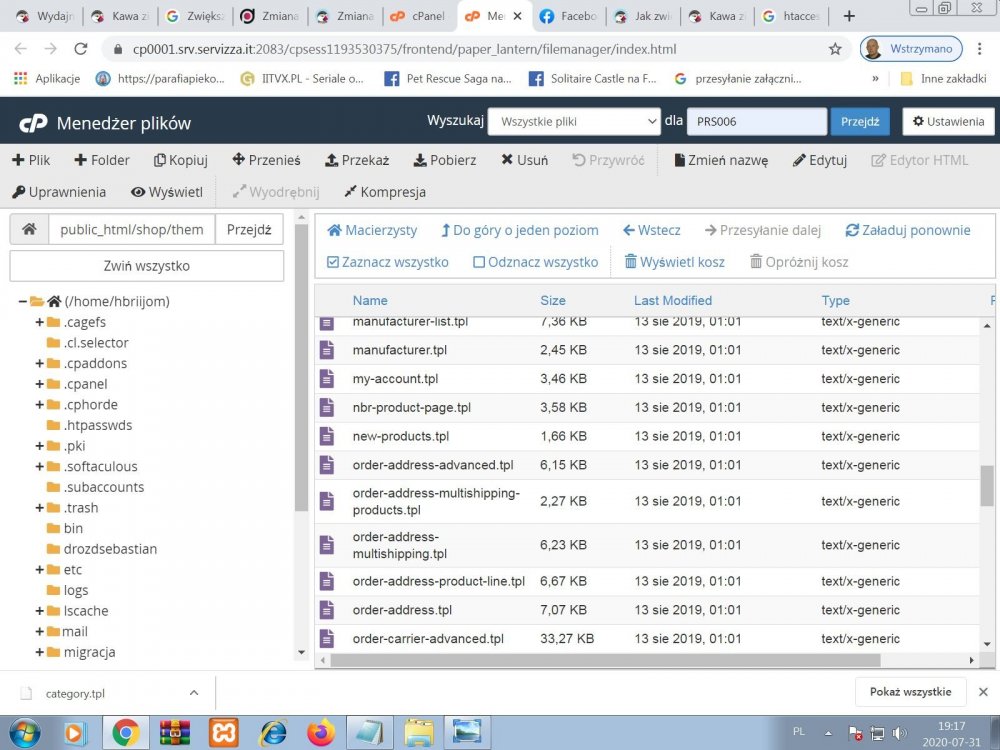Screen dimensions: 1000x750
Task: Select file icon of new-products.tpl
Action: [327, 436]
